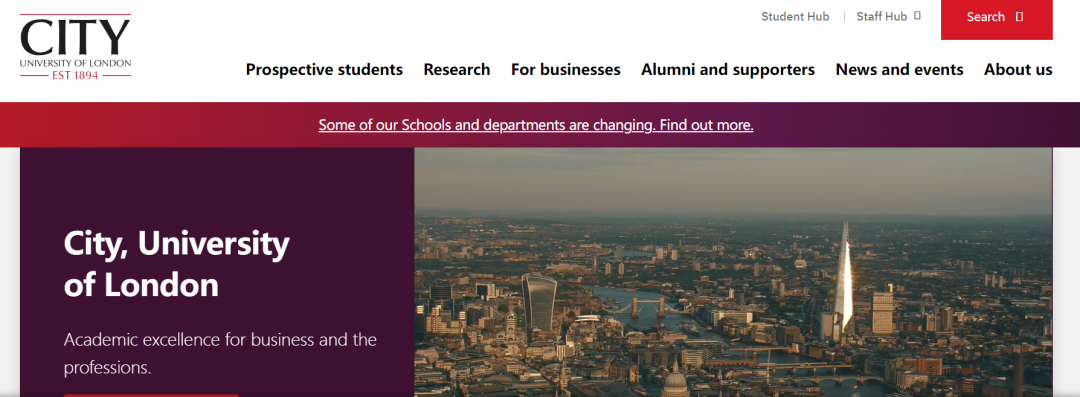This screenshot has height=397, width=1080.
Task: Open the Prospective students menu
Action: point(324,70)
